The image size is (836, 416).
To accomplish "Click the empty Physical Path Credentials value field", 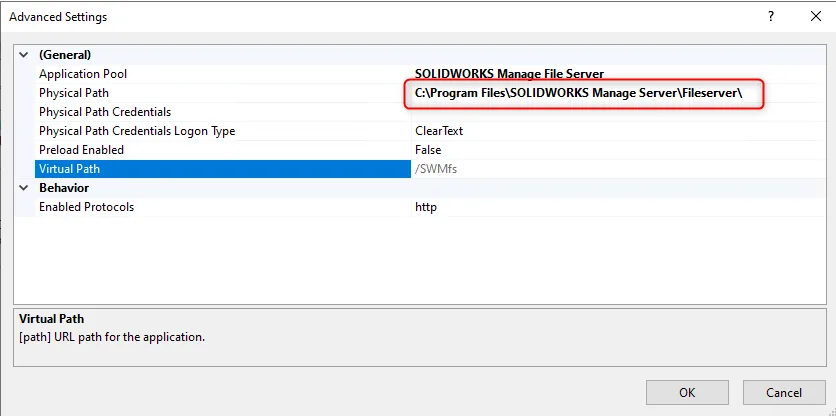I will 618,112.
